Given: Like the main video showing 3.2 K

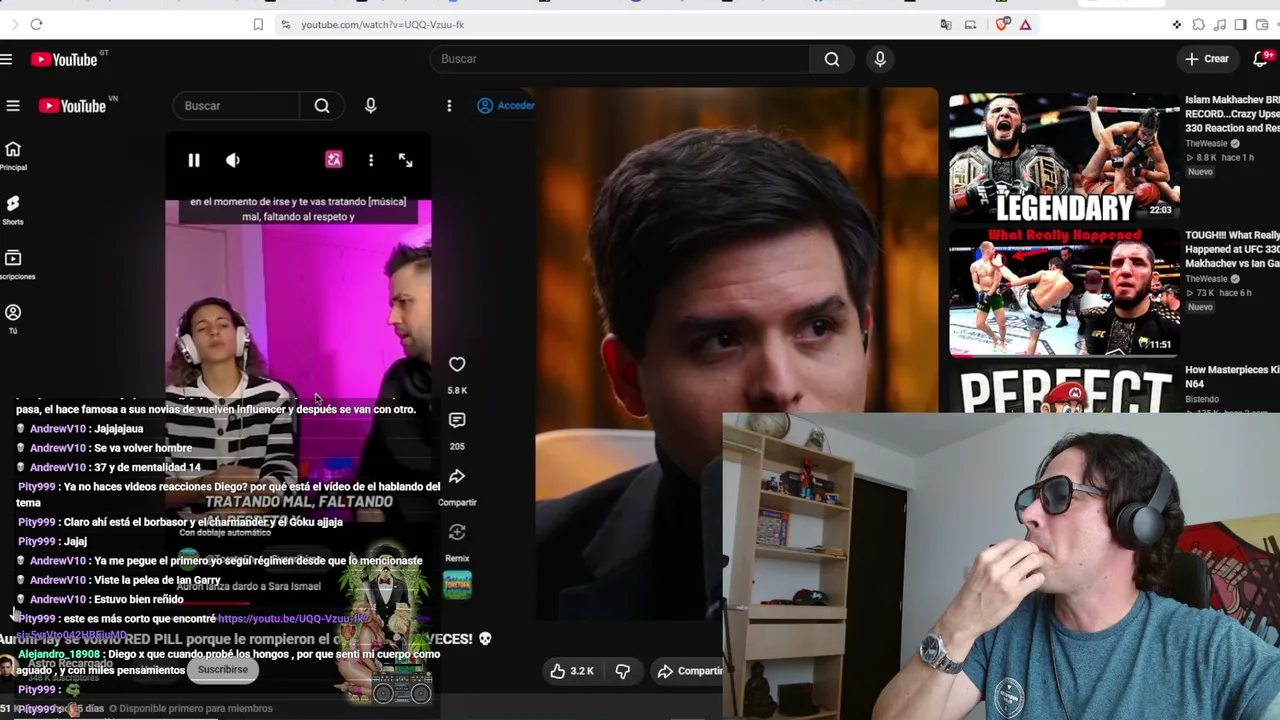Looking at the screenshot, I should (572, 671).
